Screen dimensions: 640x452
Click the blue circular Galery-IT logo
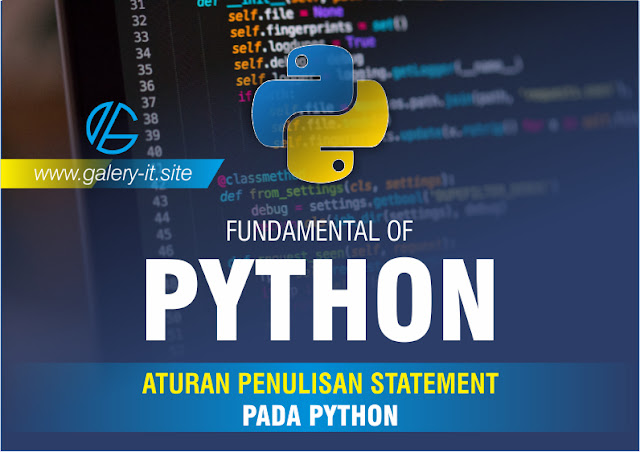point(112,128)
